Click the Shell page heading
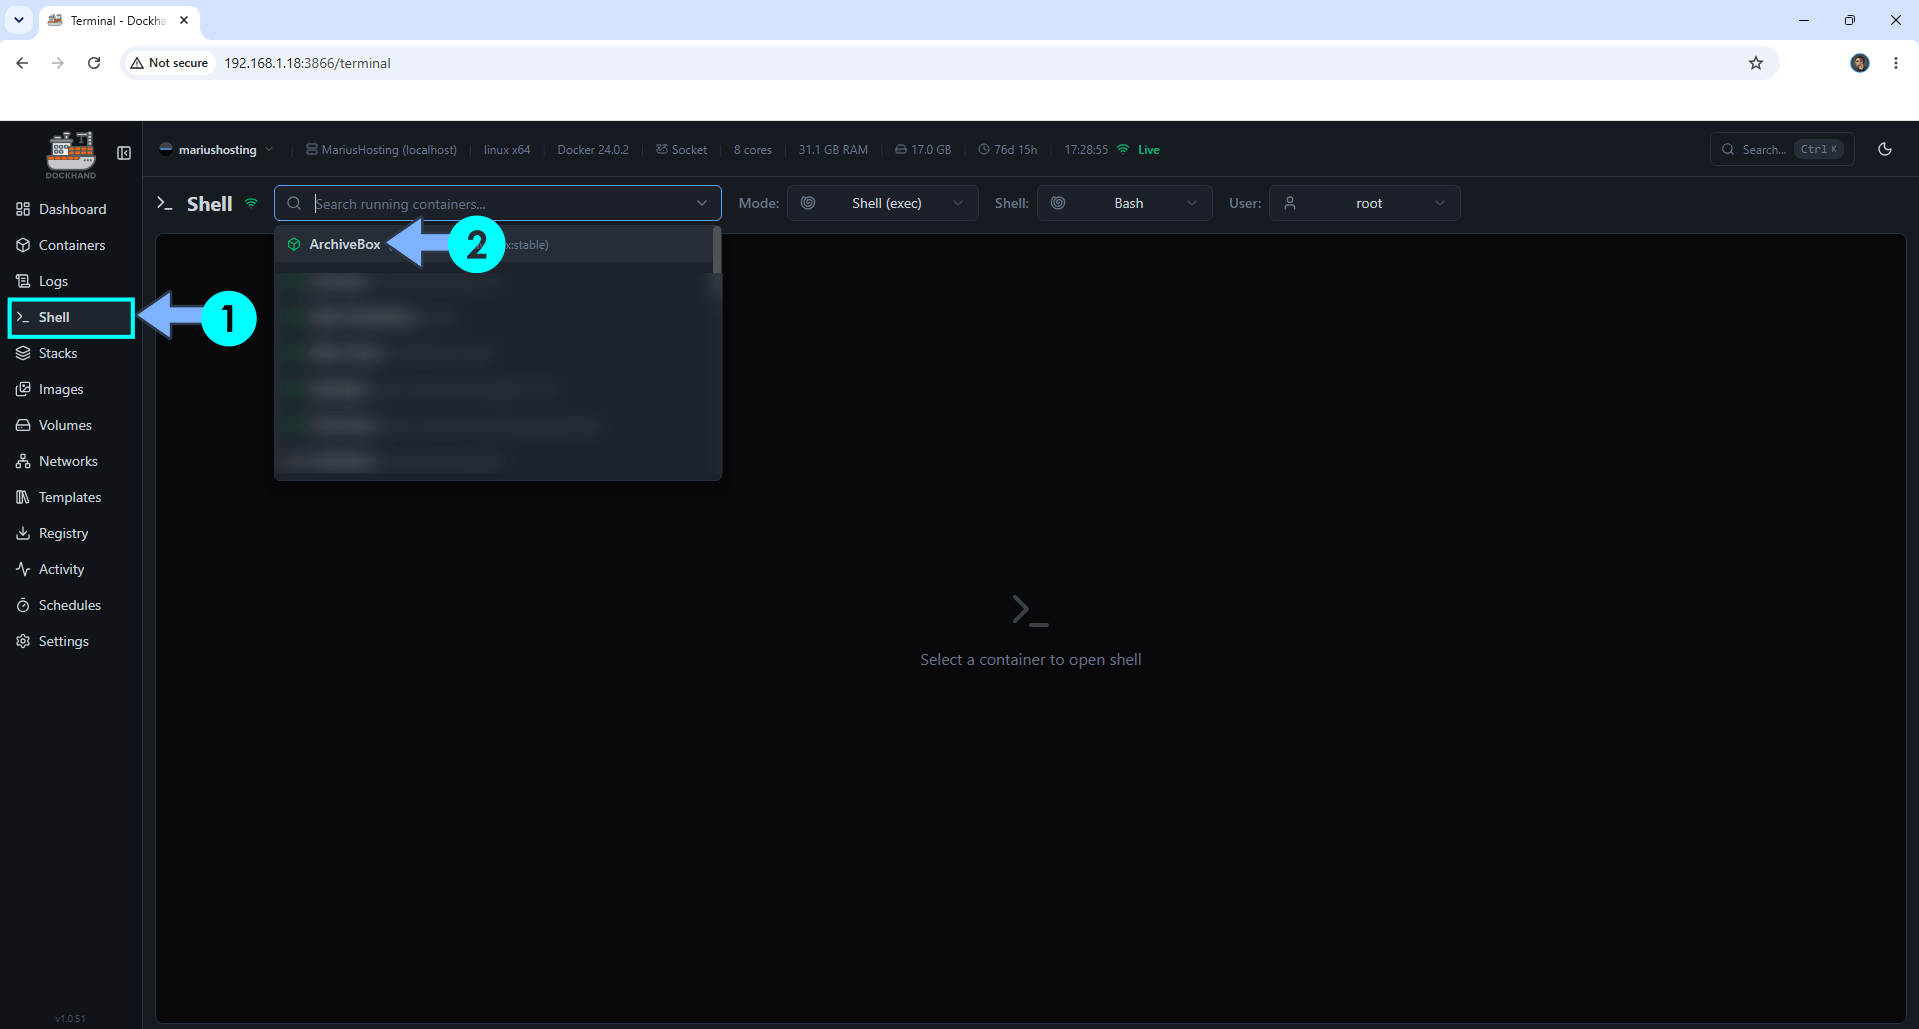This screenshot has width=1919, height=1029. pos(209,204)
